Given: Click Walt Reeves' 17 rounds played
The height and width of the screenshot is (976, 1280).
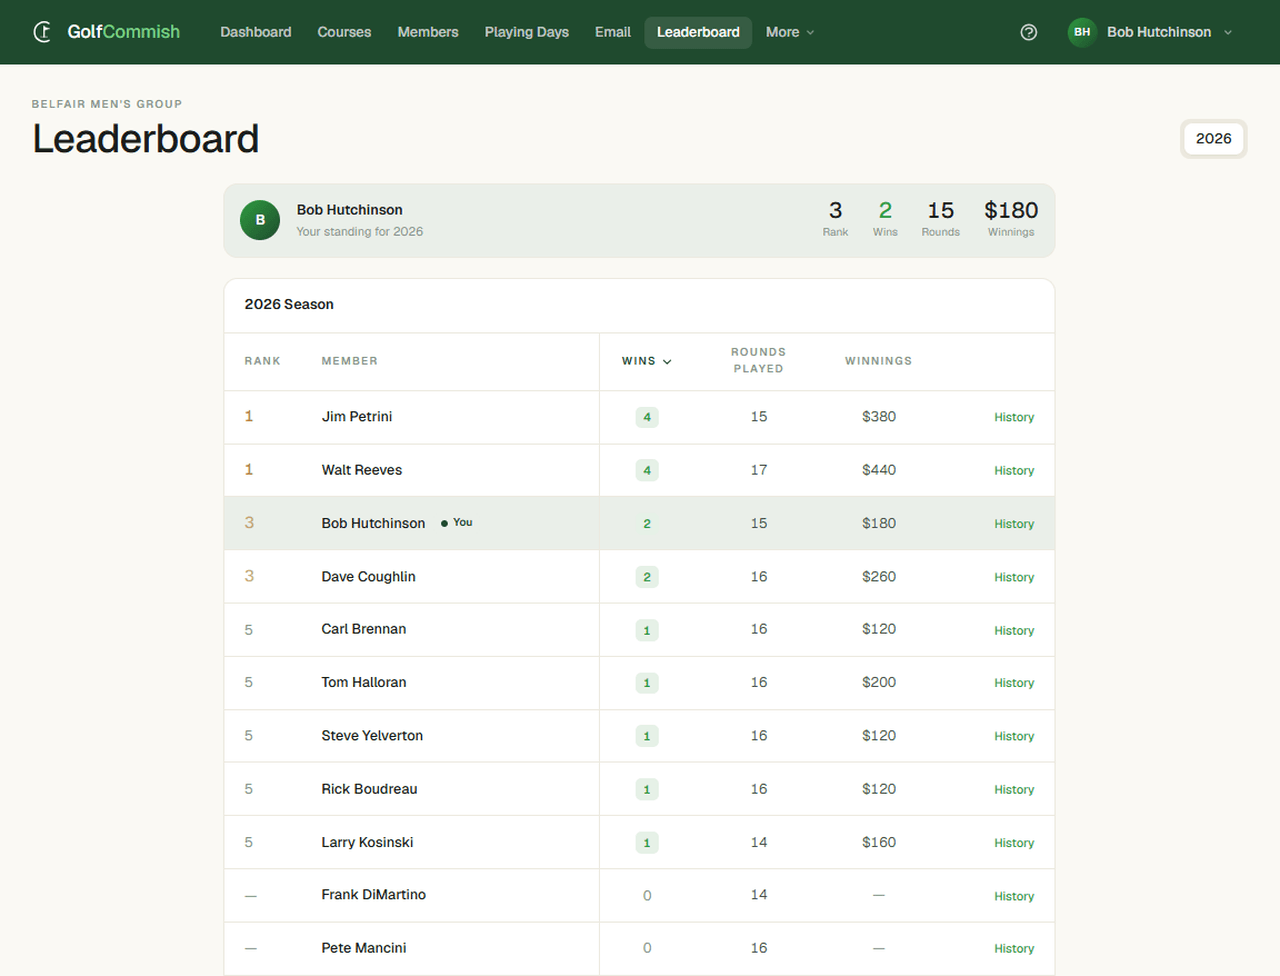Looking at the screenshot, I should [759, 470].
